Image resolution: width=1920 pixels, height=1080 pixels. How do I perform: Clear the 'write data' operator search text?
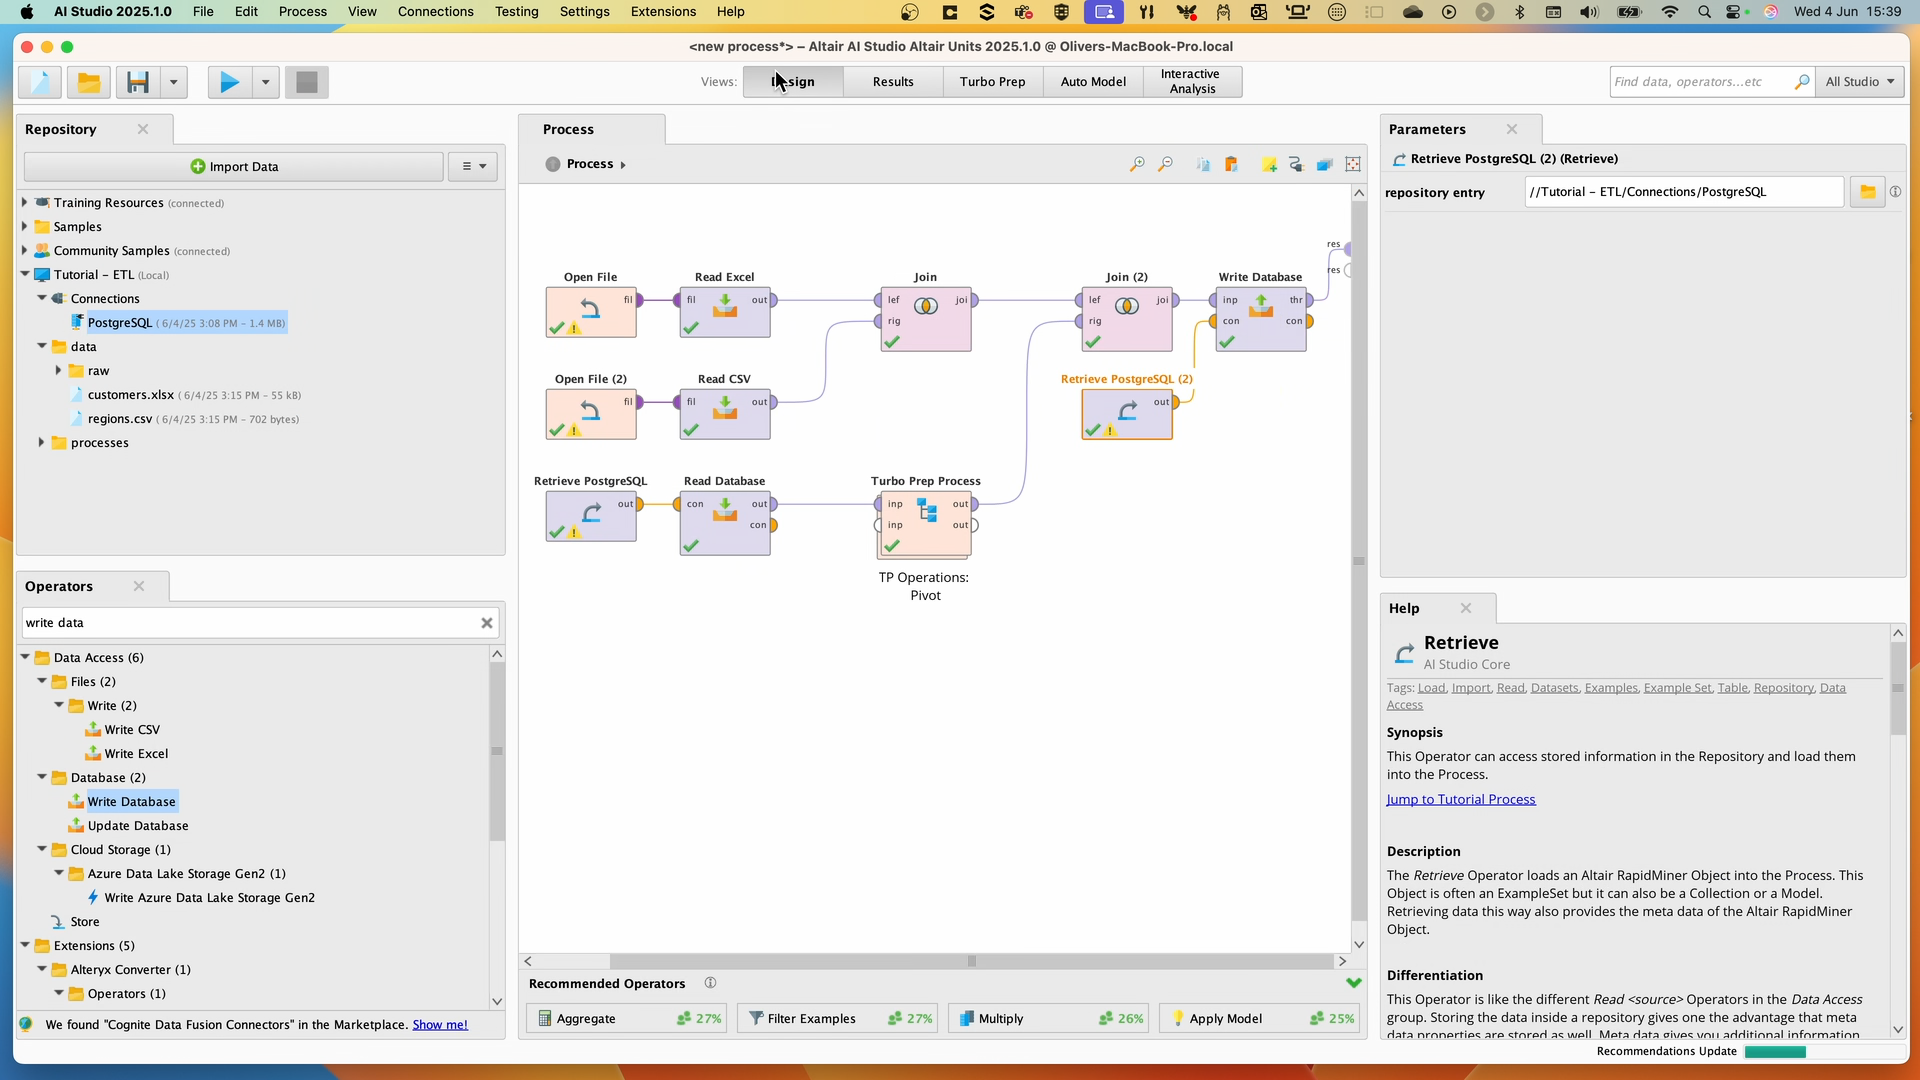coord(487,622)
